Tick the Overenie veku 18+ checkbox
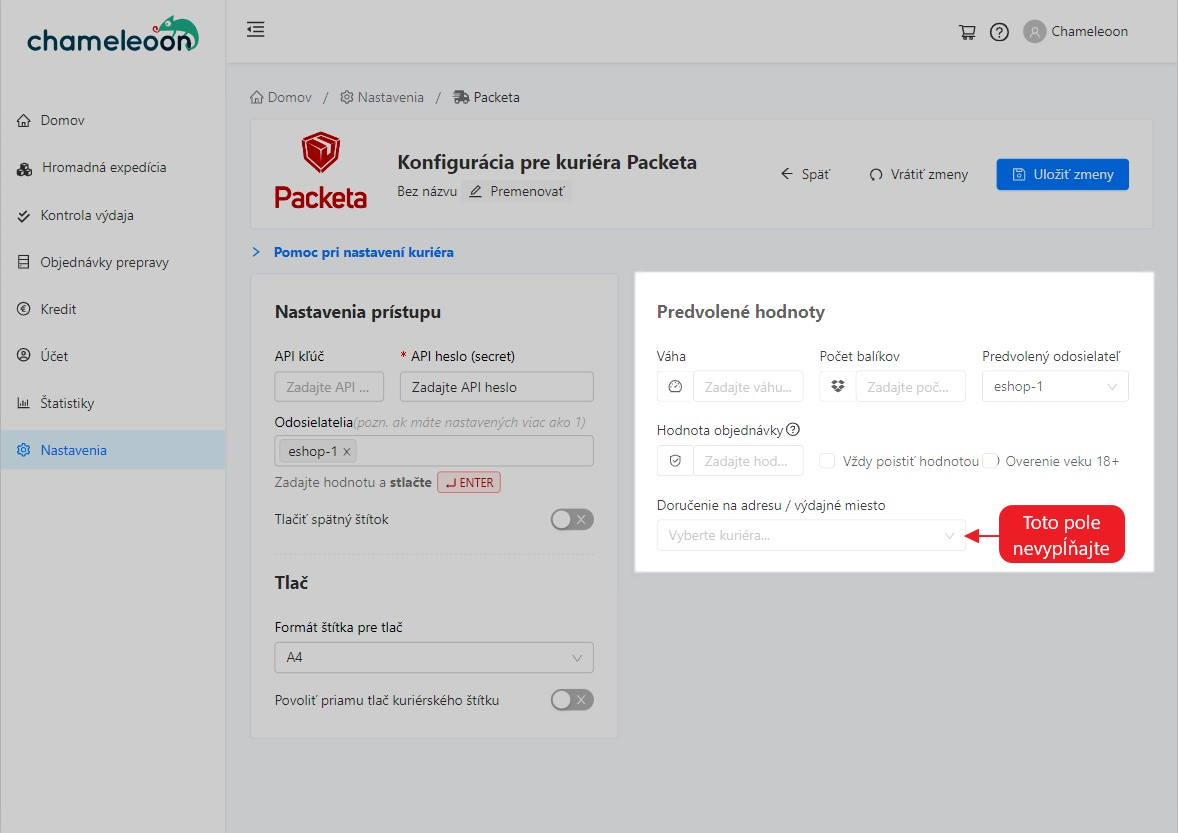Viewport: 1178px width, 833px height. click(x=990, y=461)
